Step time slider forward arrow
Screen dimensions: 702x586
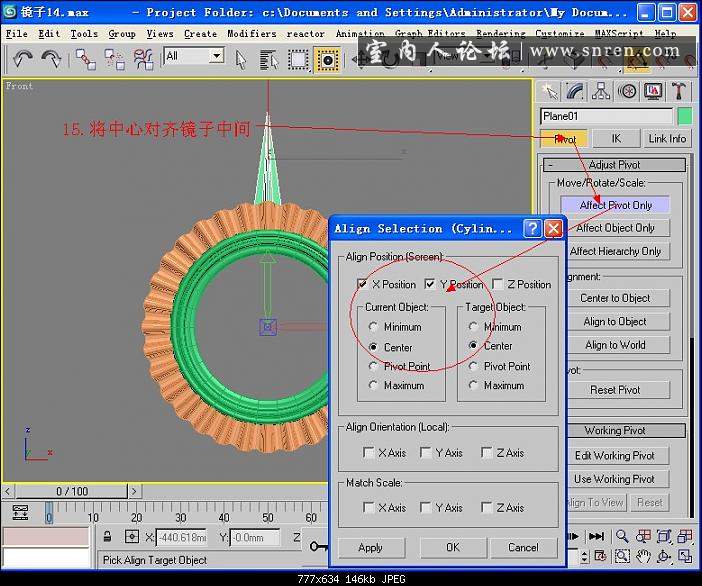[x=134, y=492]
